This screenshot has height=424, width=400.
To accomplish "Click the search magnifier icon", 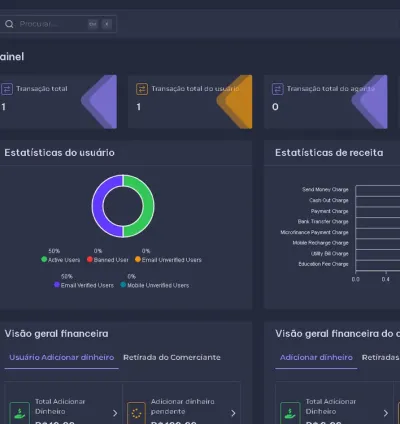I will tap(9, 24).
